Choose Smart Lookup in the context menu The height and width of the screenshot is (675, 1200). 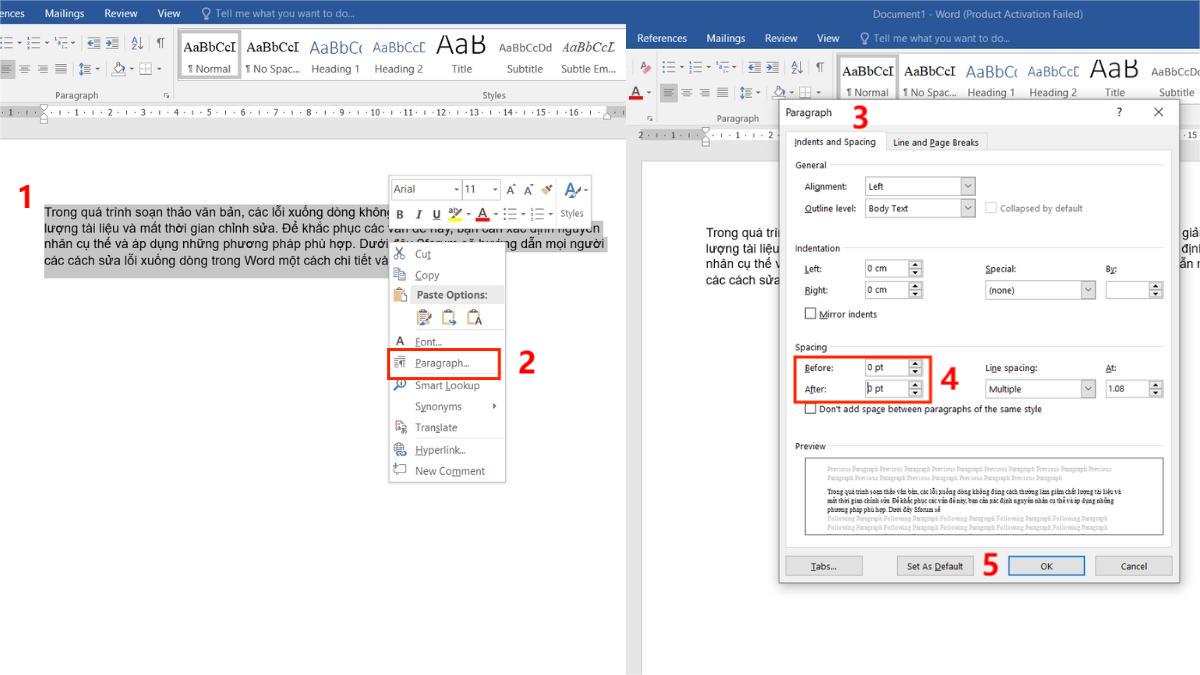tap(447, 385)
